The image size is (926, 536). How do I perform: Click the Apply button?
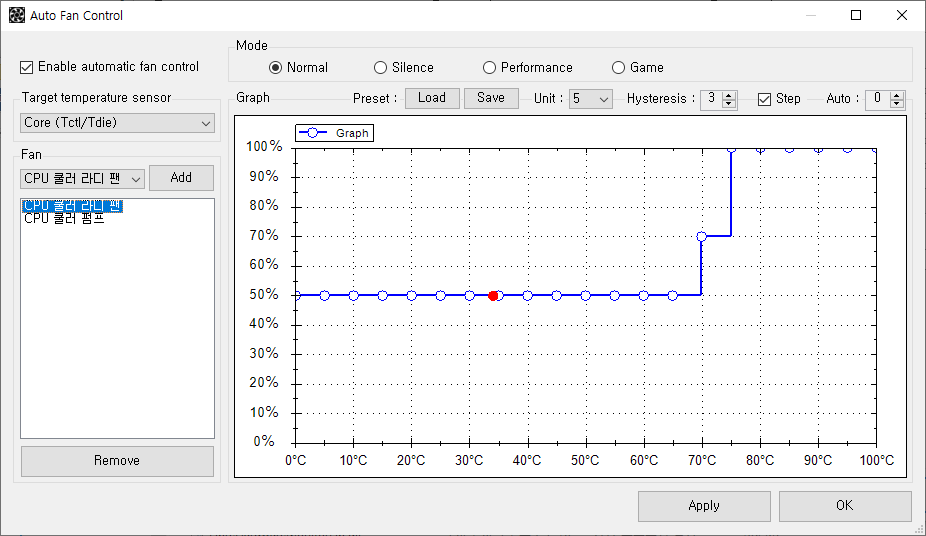[704, 506]
